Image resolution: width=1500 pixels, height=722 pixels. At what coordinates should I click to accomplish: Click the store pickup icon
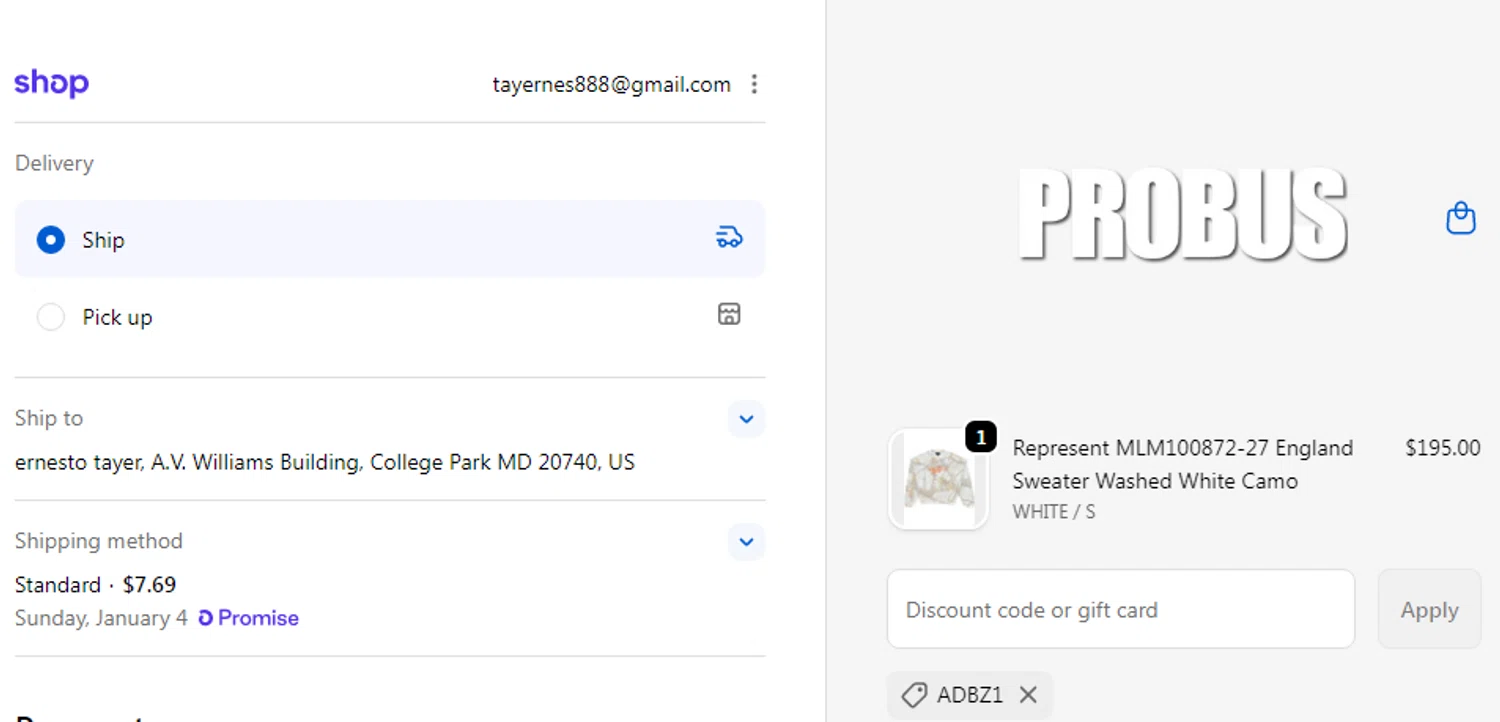pyautogui.click(x=729, y=314)
